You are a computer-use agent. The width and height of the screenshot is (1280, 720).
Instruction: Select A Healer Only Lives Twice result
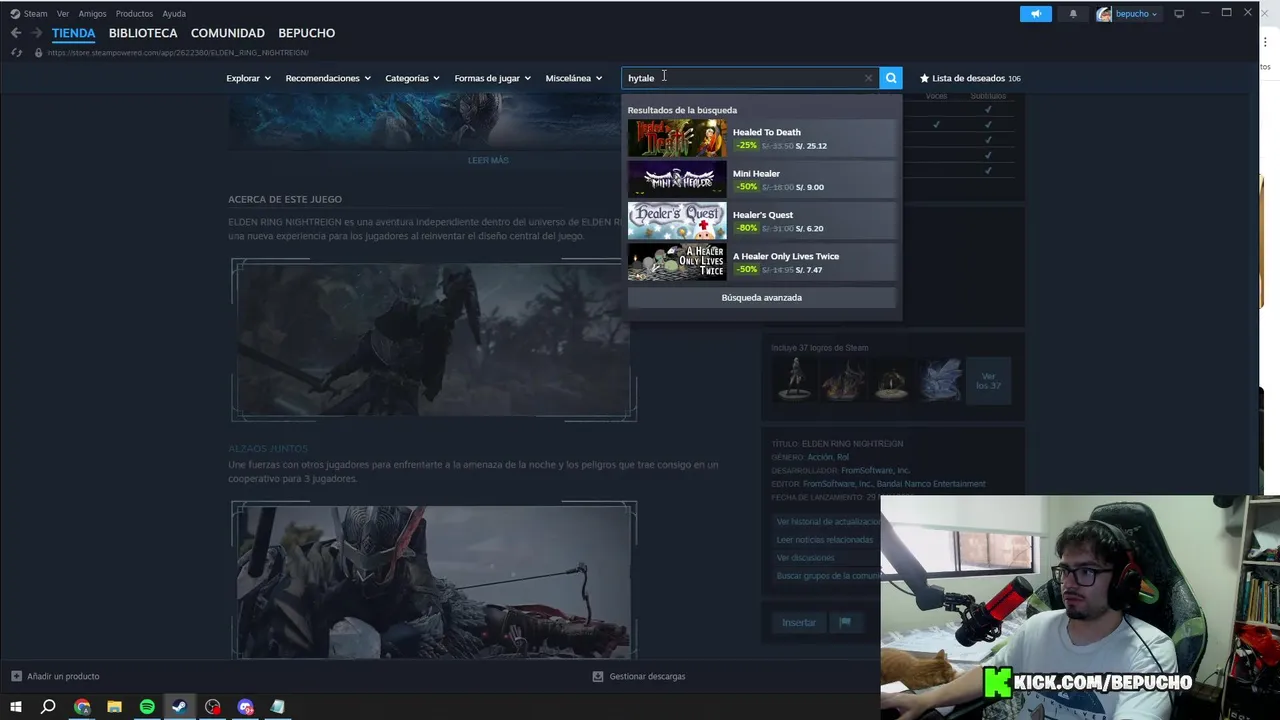[761, 262]
